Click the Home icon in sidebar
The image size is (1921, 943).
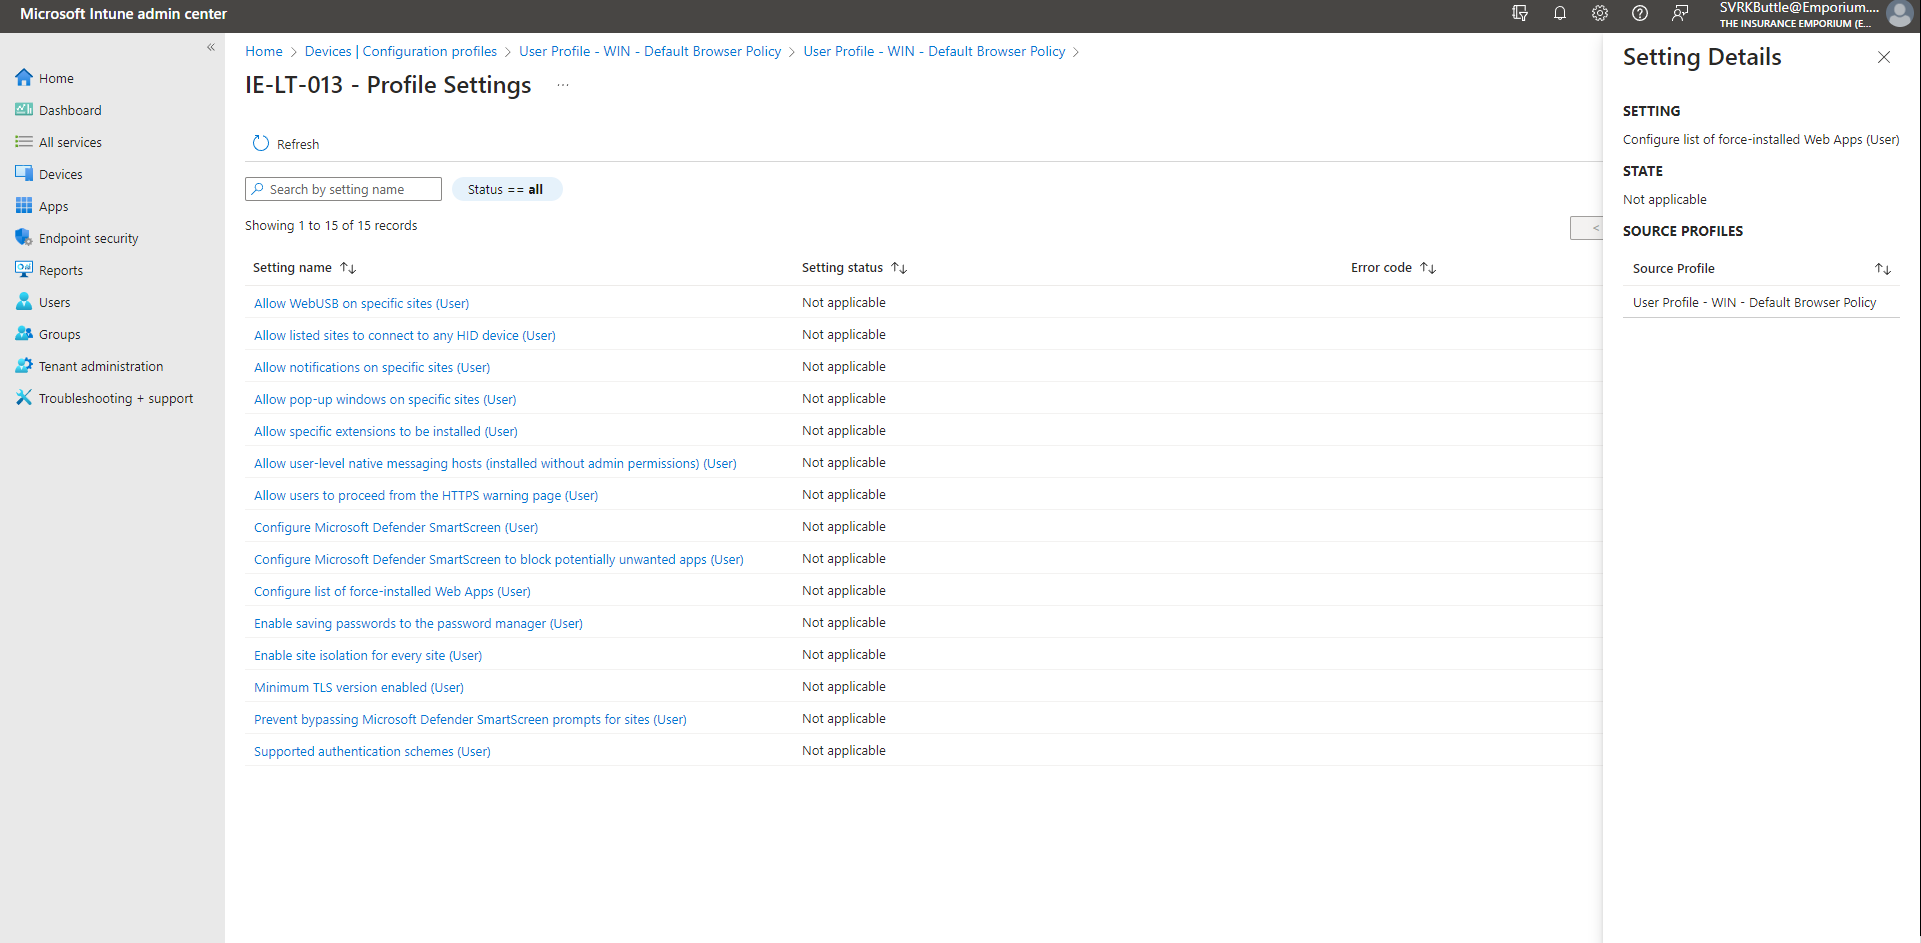24,77
